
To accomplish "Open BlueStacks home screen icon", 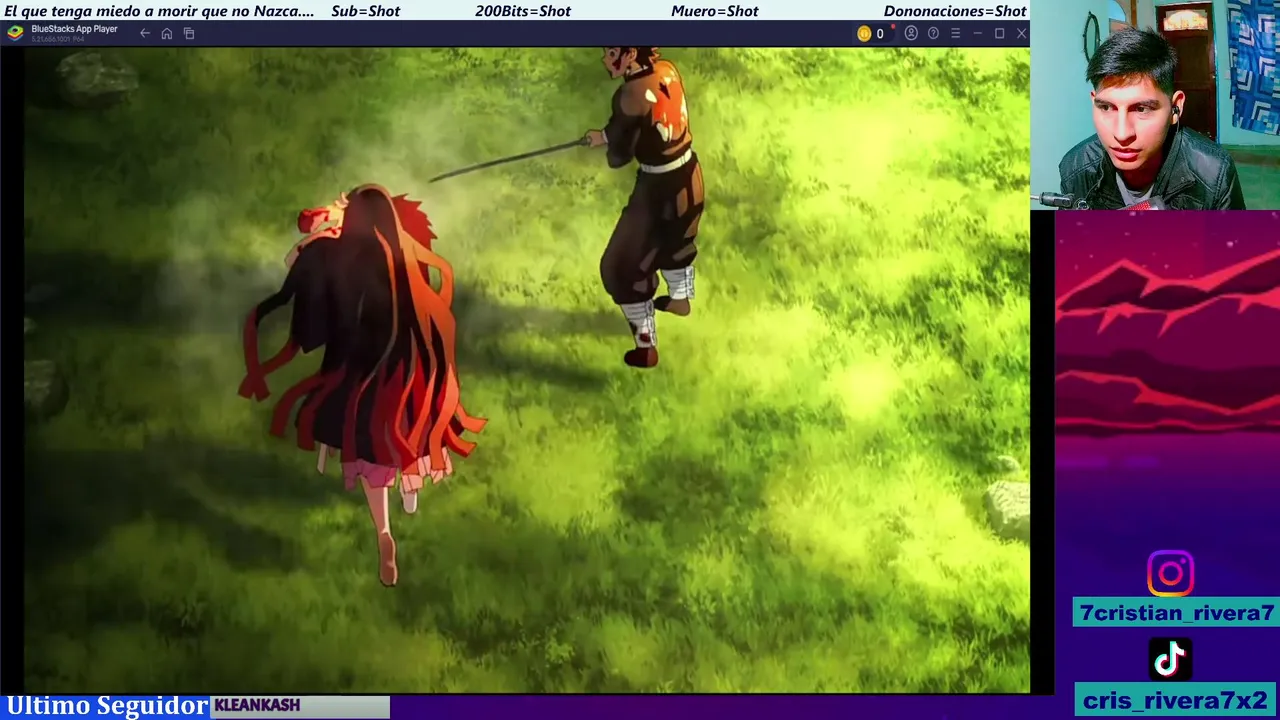I will (167, 33).
